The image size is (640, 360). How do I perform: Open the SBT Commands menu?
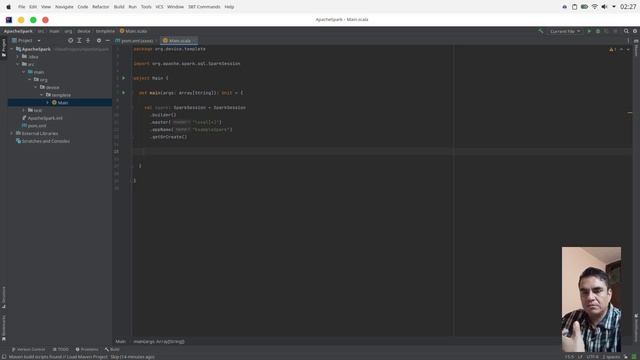click(x=204, y=7)
